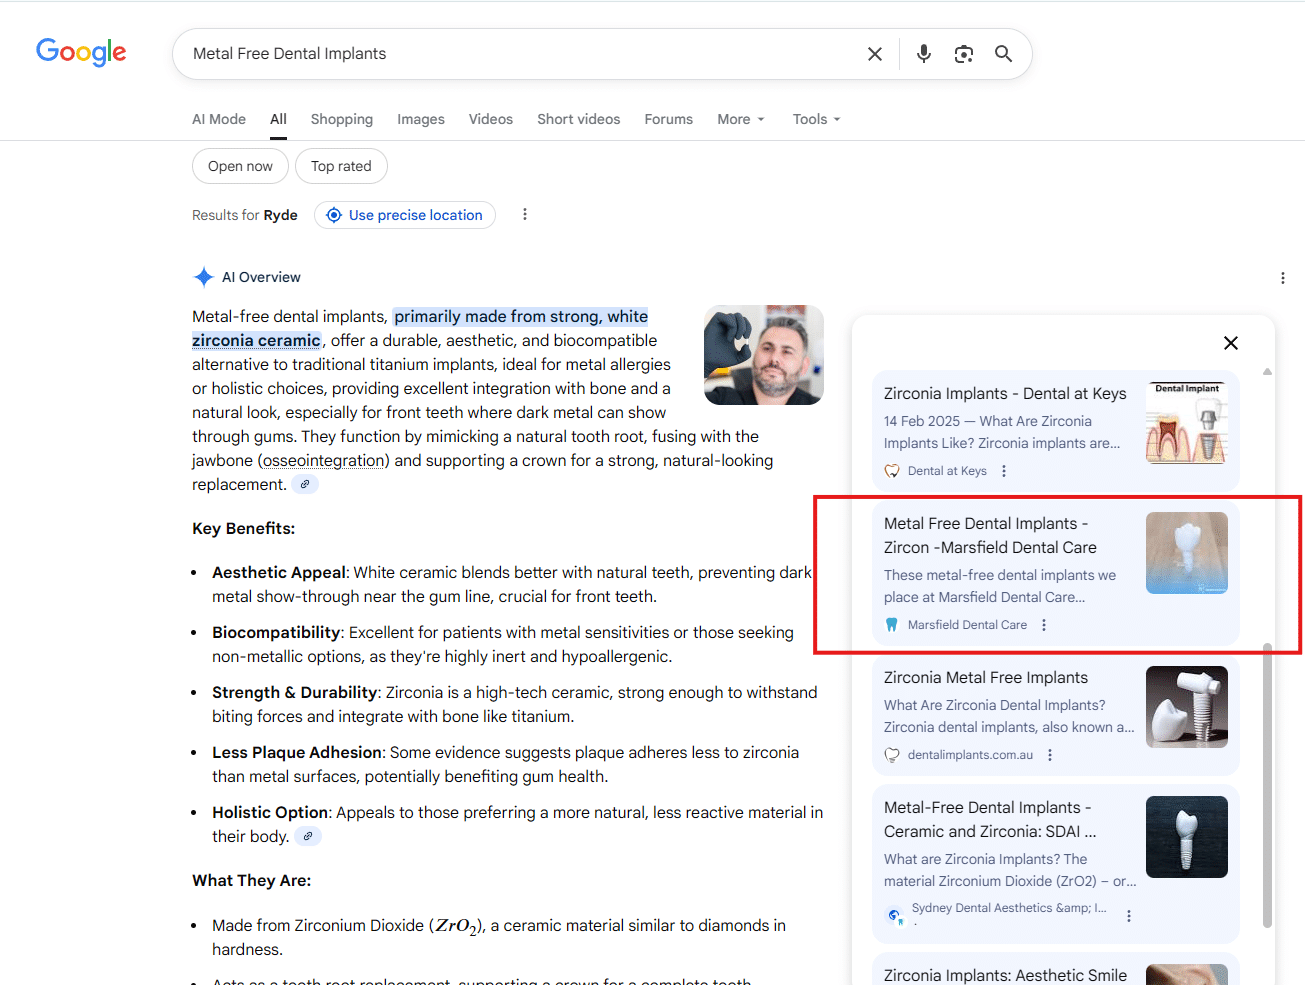Viewport: 1305px width, 985px height.
Task: Open three-dot menu next to Dental at Keys
Action: click(1004, 471)
